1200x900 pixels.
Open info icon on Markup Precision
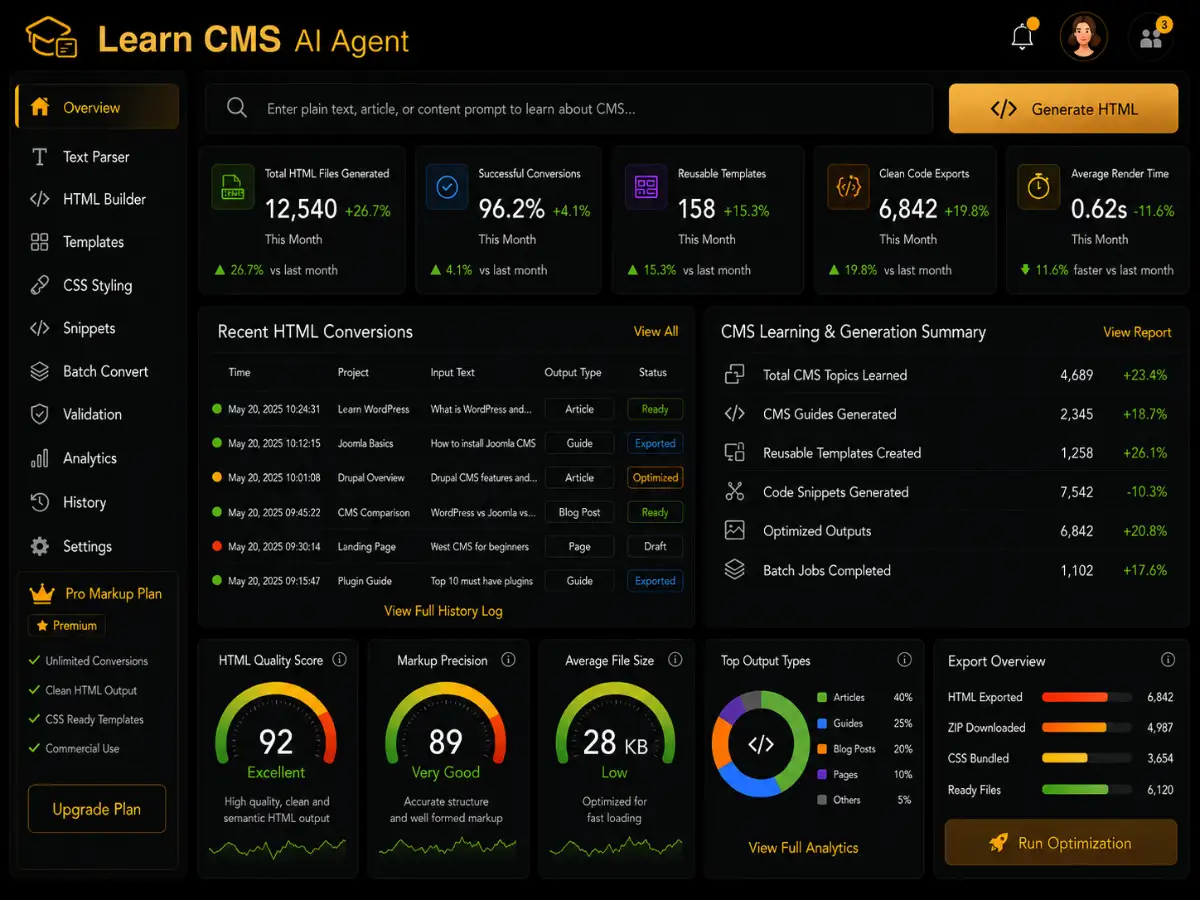point(508,660)
